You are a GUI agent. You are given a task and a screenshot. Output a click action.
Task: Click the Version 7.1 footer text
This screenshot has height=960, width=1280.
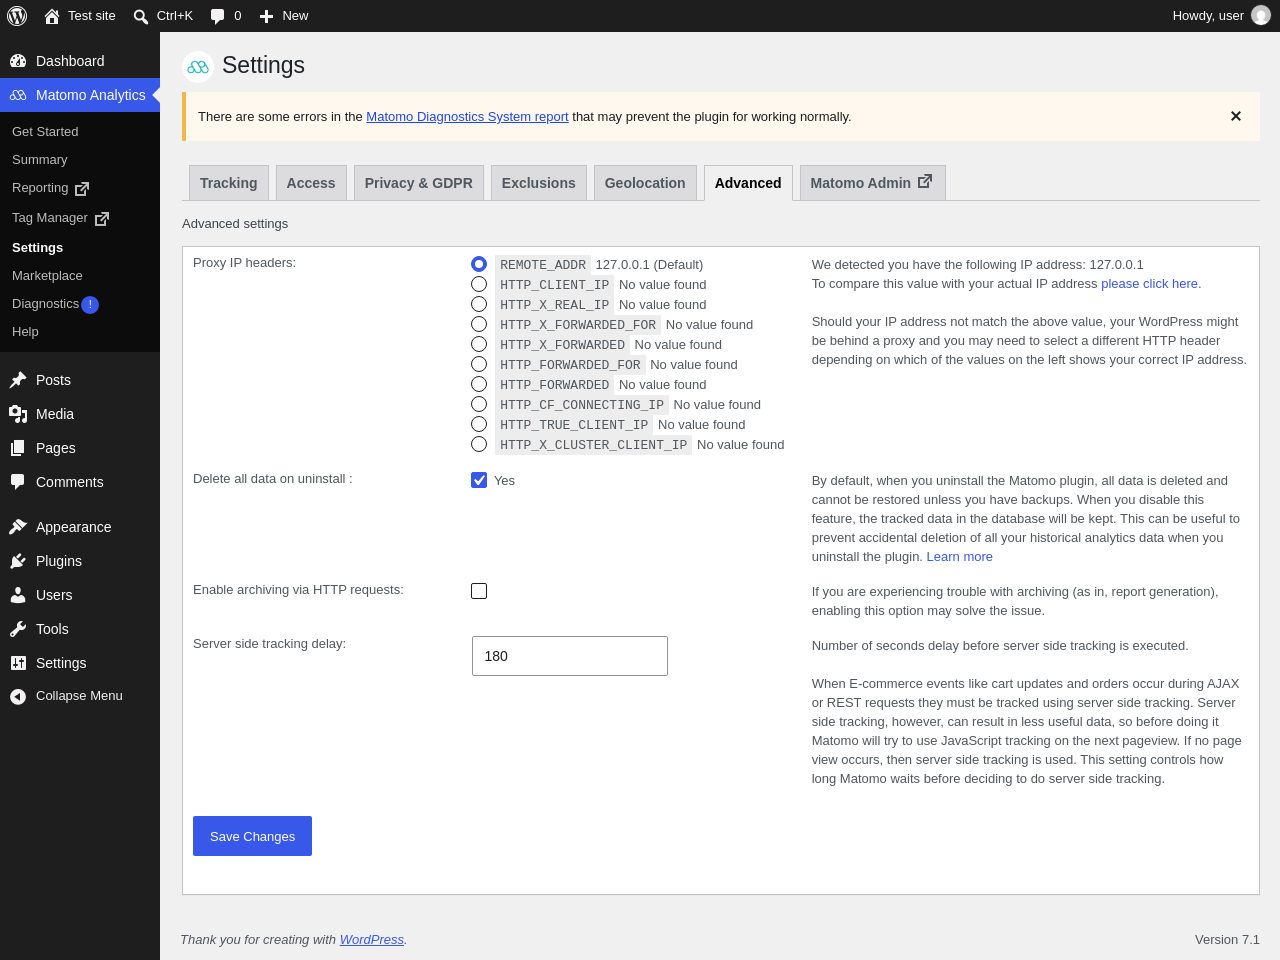1227,939
